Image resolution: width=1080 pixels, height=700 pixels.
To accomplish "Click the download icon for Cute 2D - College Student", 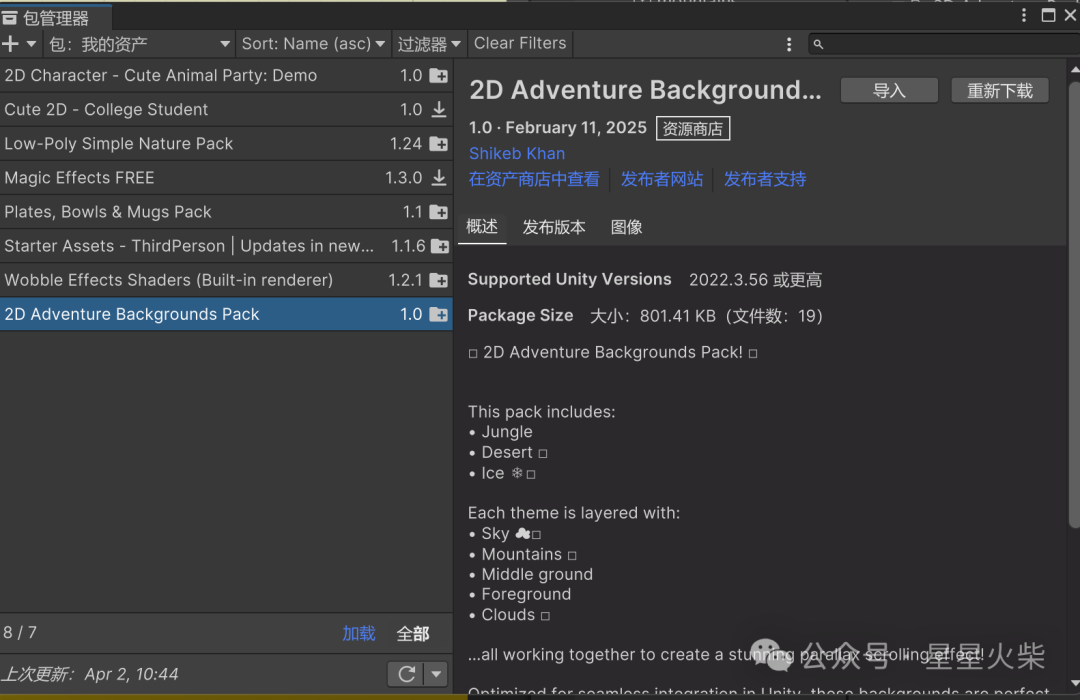I will point(439,110).
